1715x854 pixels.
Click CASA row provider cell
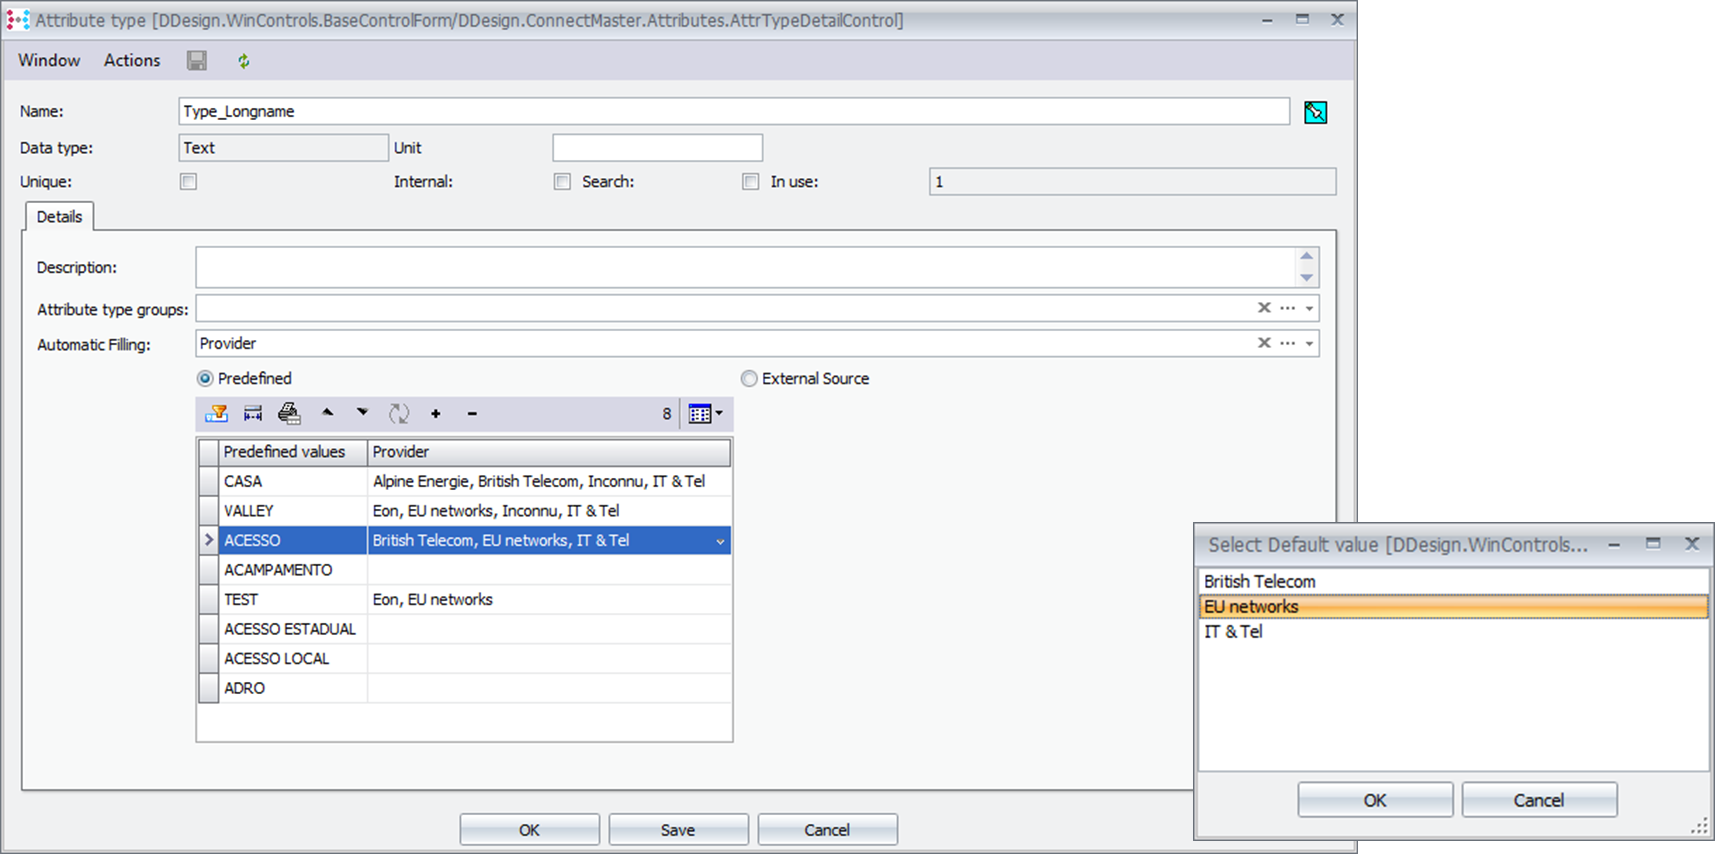click(549, 482)
